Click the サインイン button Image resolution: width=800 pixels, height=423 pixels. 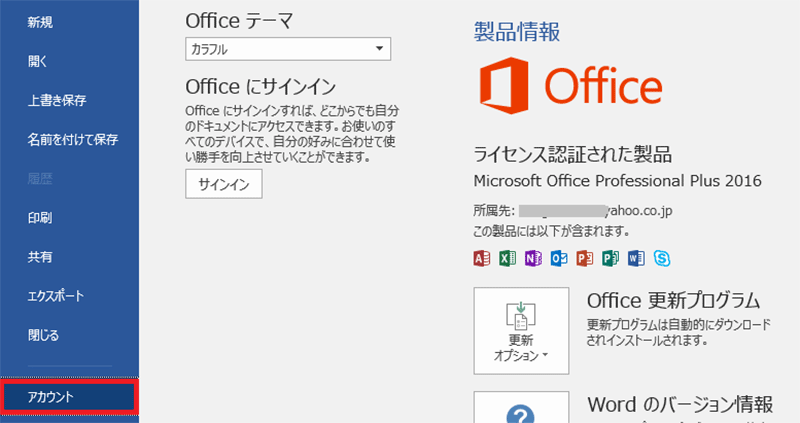(223, 184)
